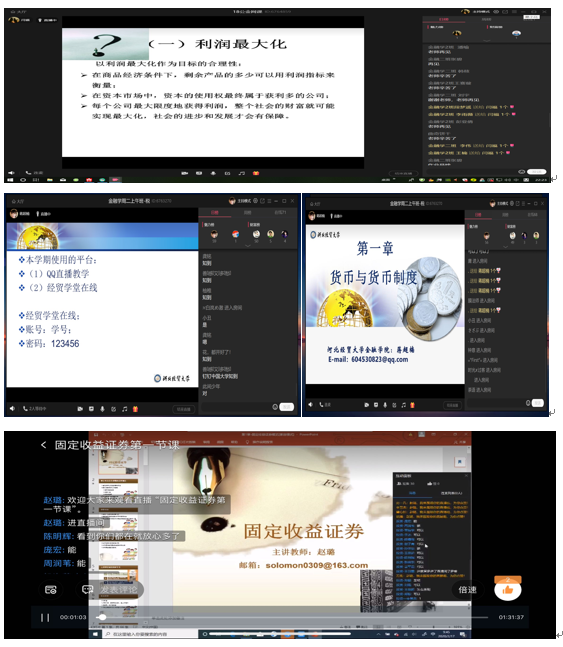The height and width of the screenshot is (647, 563).
Task: Click the video progress bar handle
Action: [102, 617]
